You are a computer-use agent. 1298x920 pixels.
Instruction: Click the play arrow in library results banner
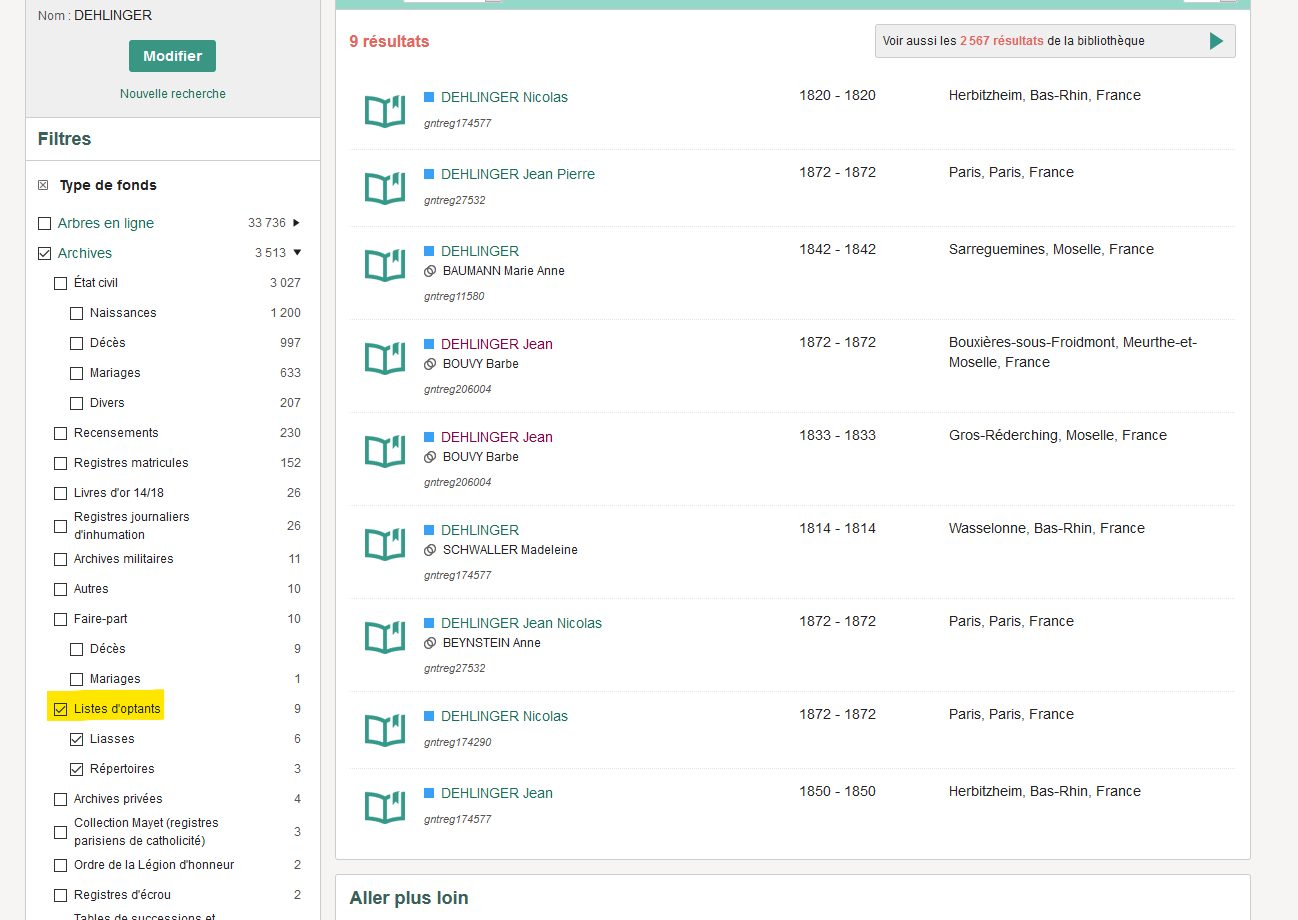pos(1216,41)
